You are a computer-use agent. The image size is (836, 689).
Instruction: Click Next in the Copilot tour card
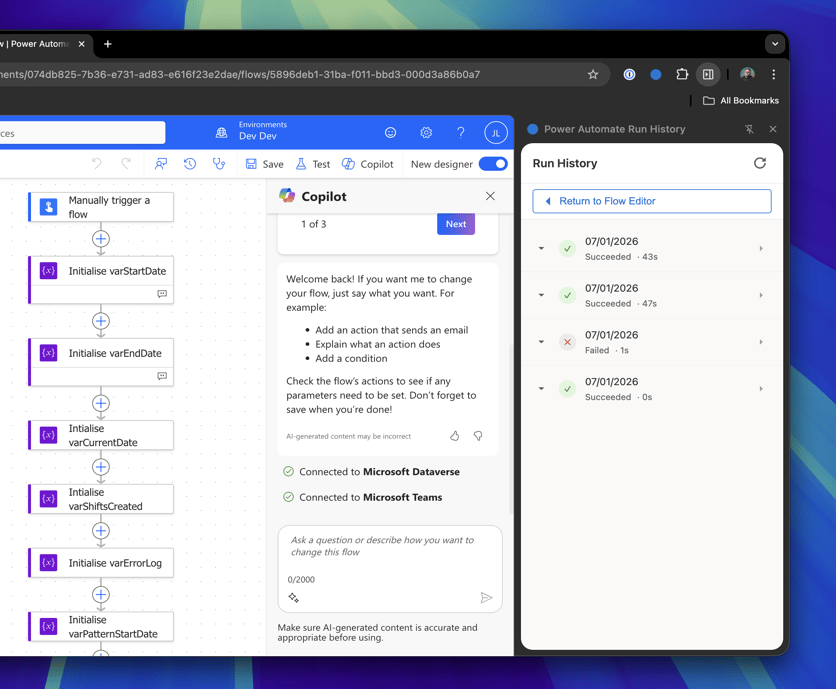[x=456, y=224]
